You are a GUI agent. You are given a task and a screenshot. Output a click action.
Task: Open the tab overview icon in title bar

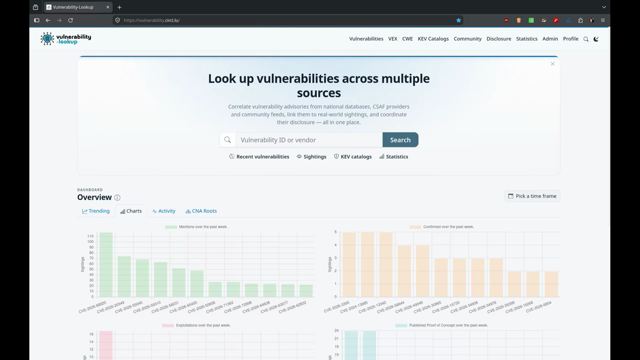pos(36,7)
